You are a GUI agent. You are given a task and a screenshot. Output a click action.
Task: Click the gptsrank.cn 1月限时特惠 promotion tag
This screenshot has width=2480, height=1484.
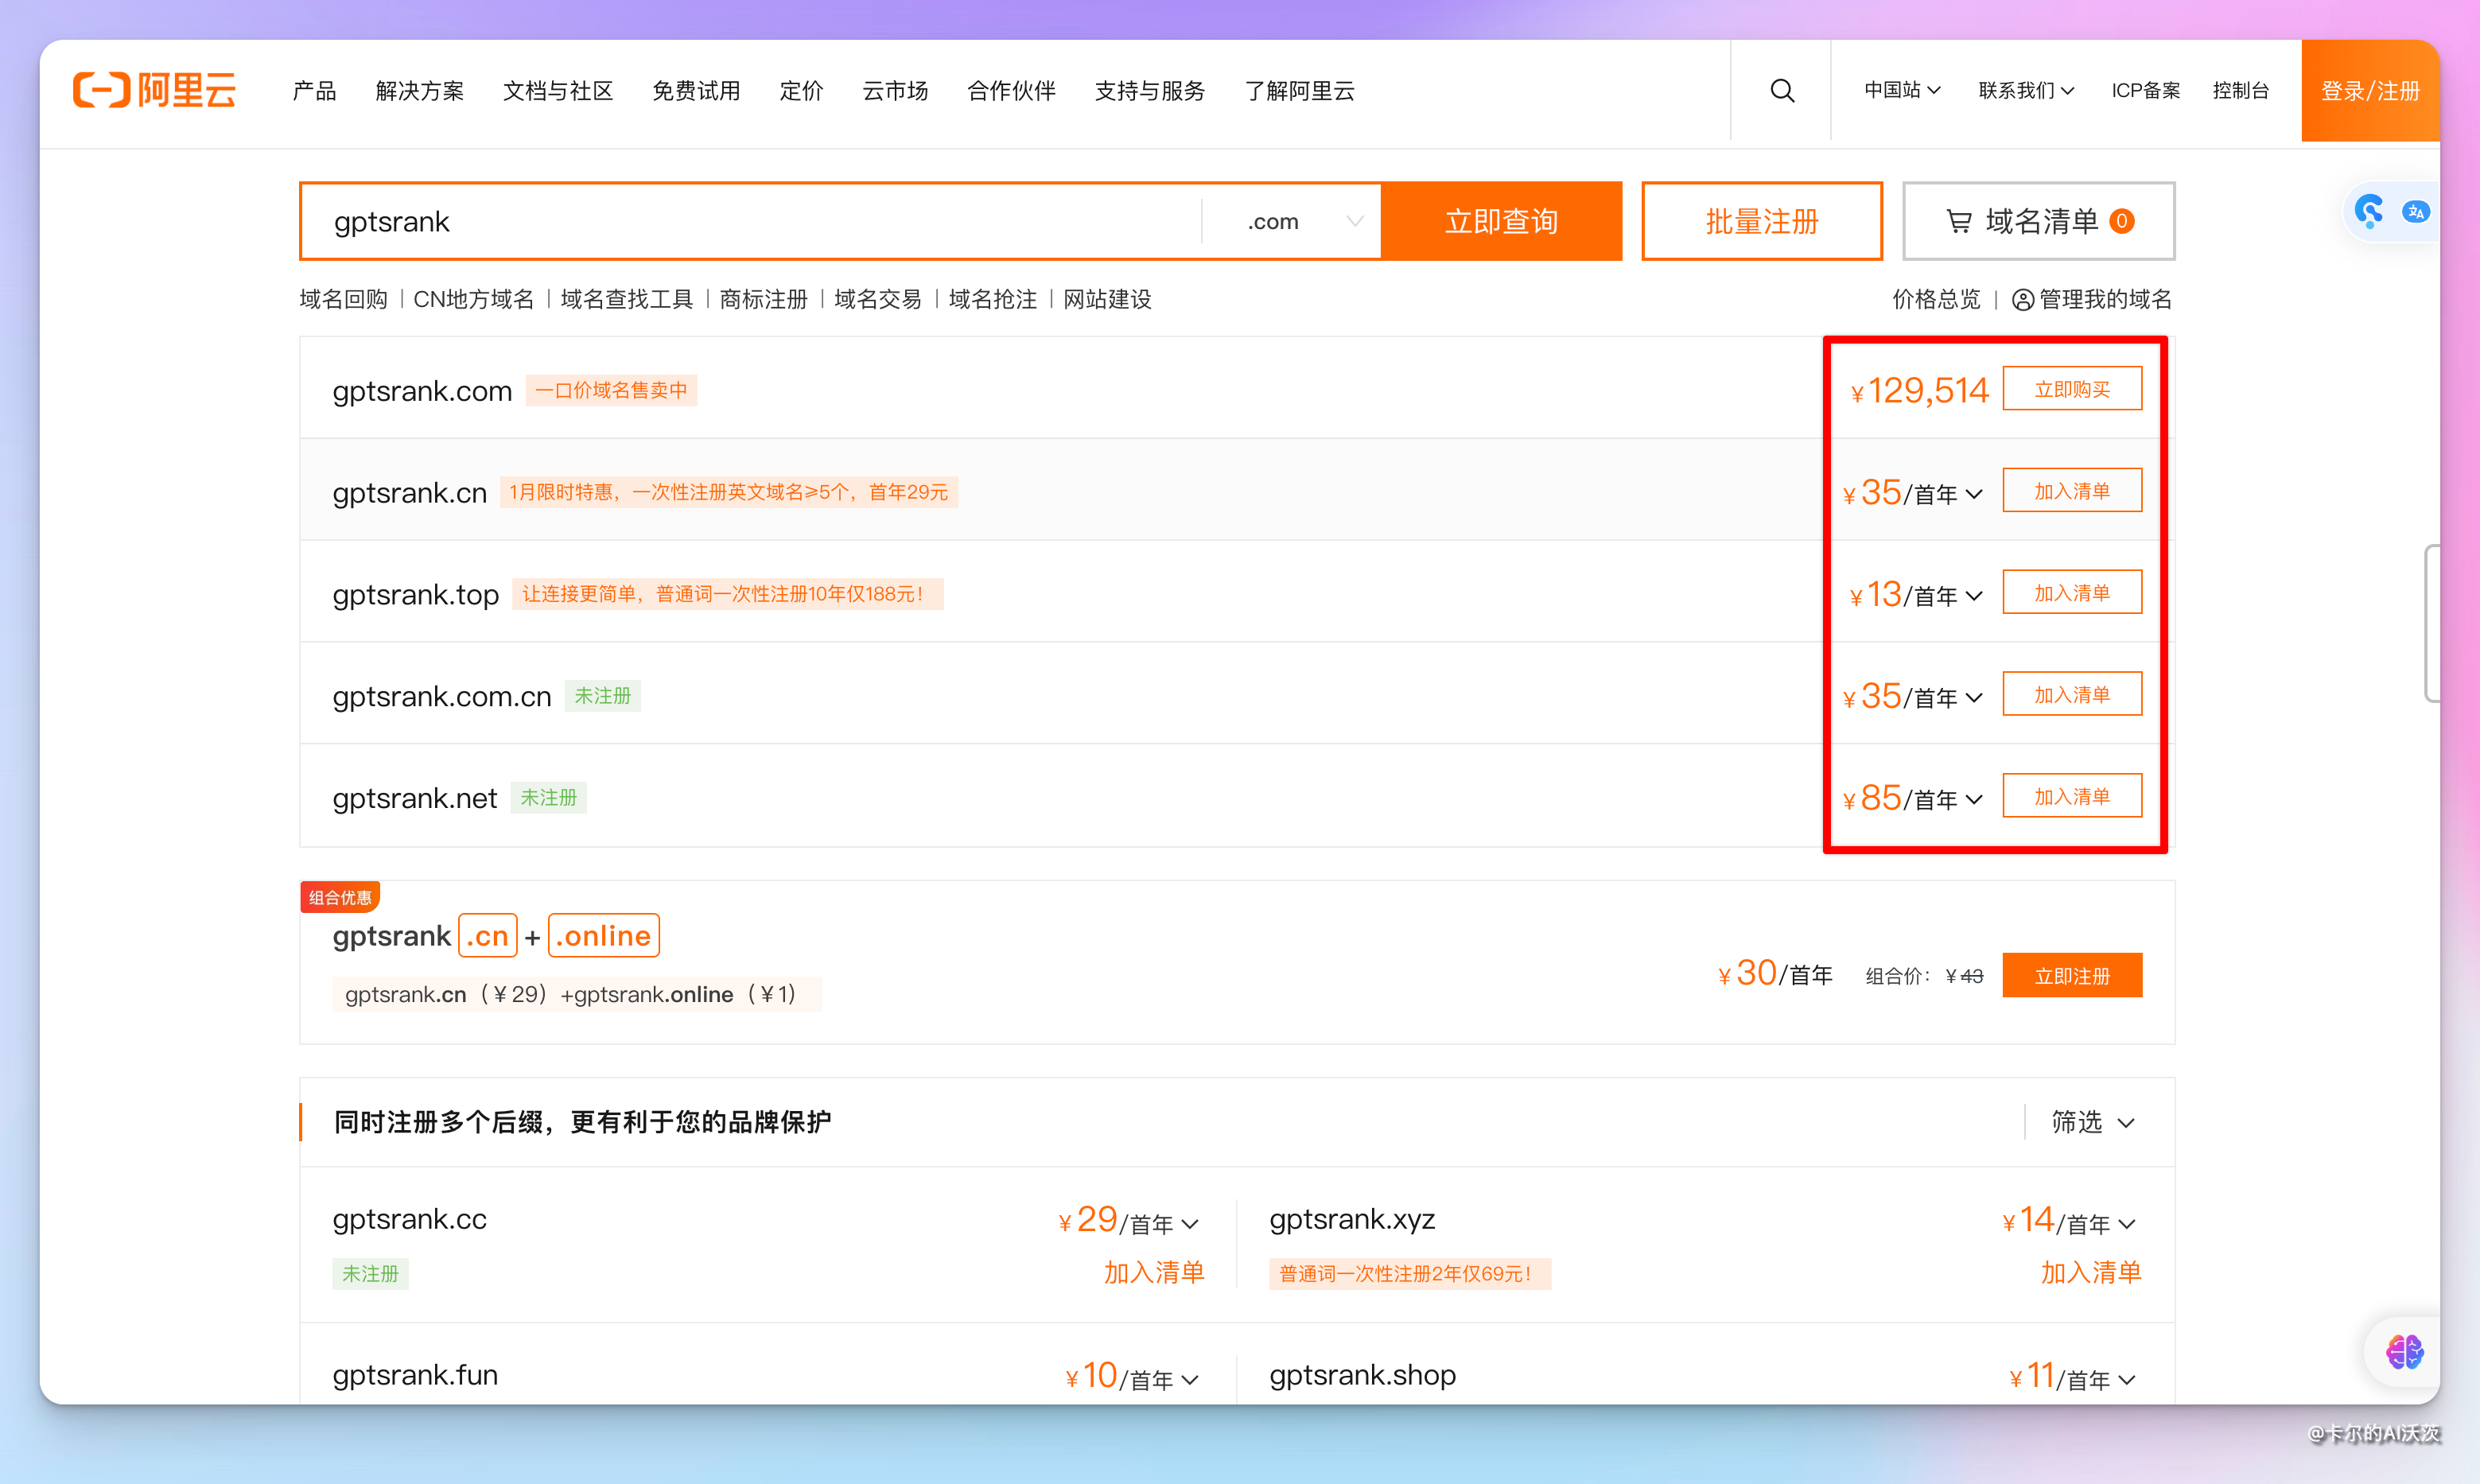pyautogui.click(x=729, y=492)
